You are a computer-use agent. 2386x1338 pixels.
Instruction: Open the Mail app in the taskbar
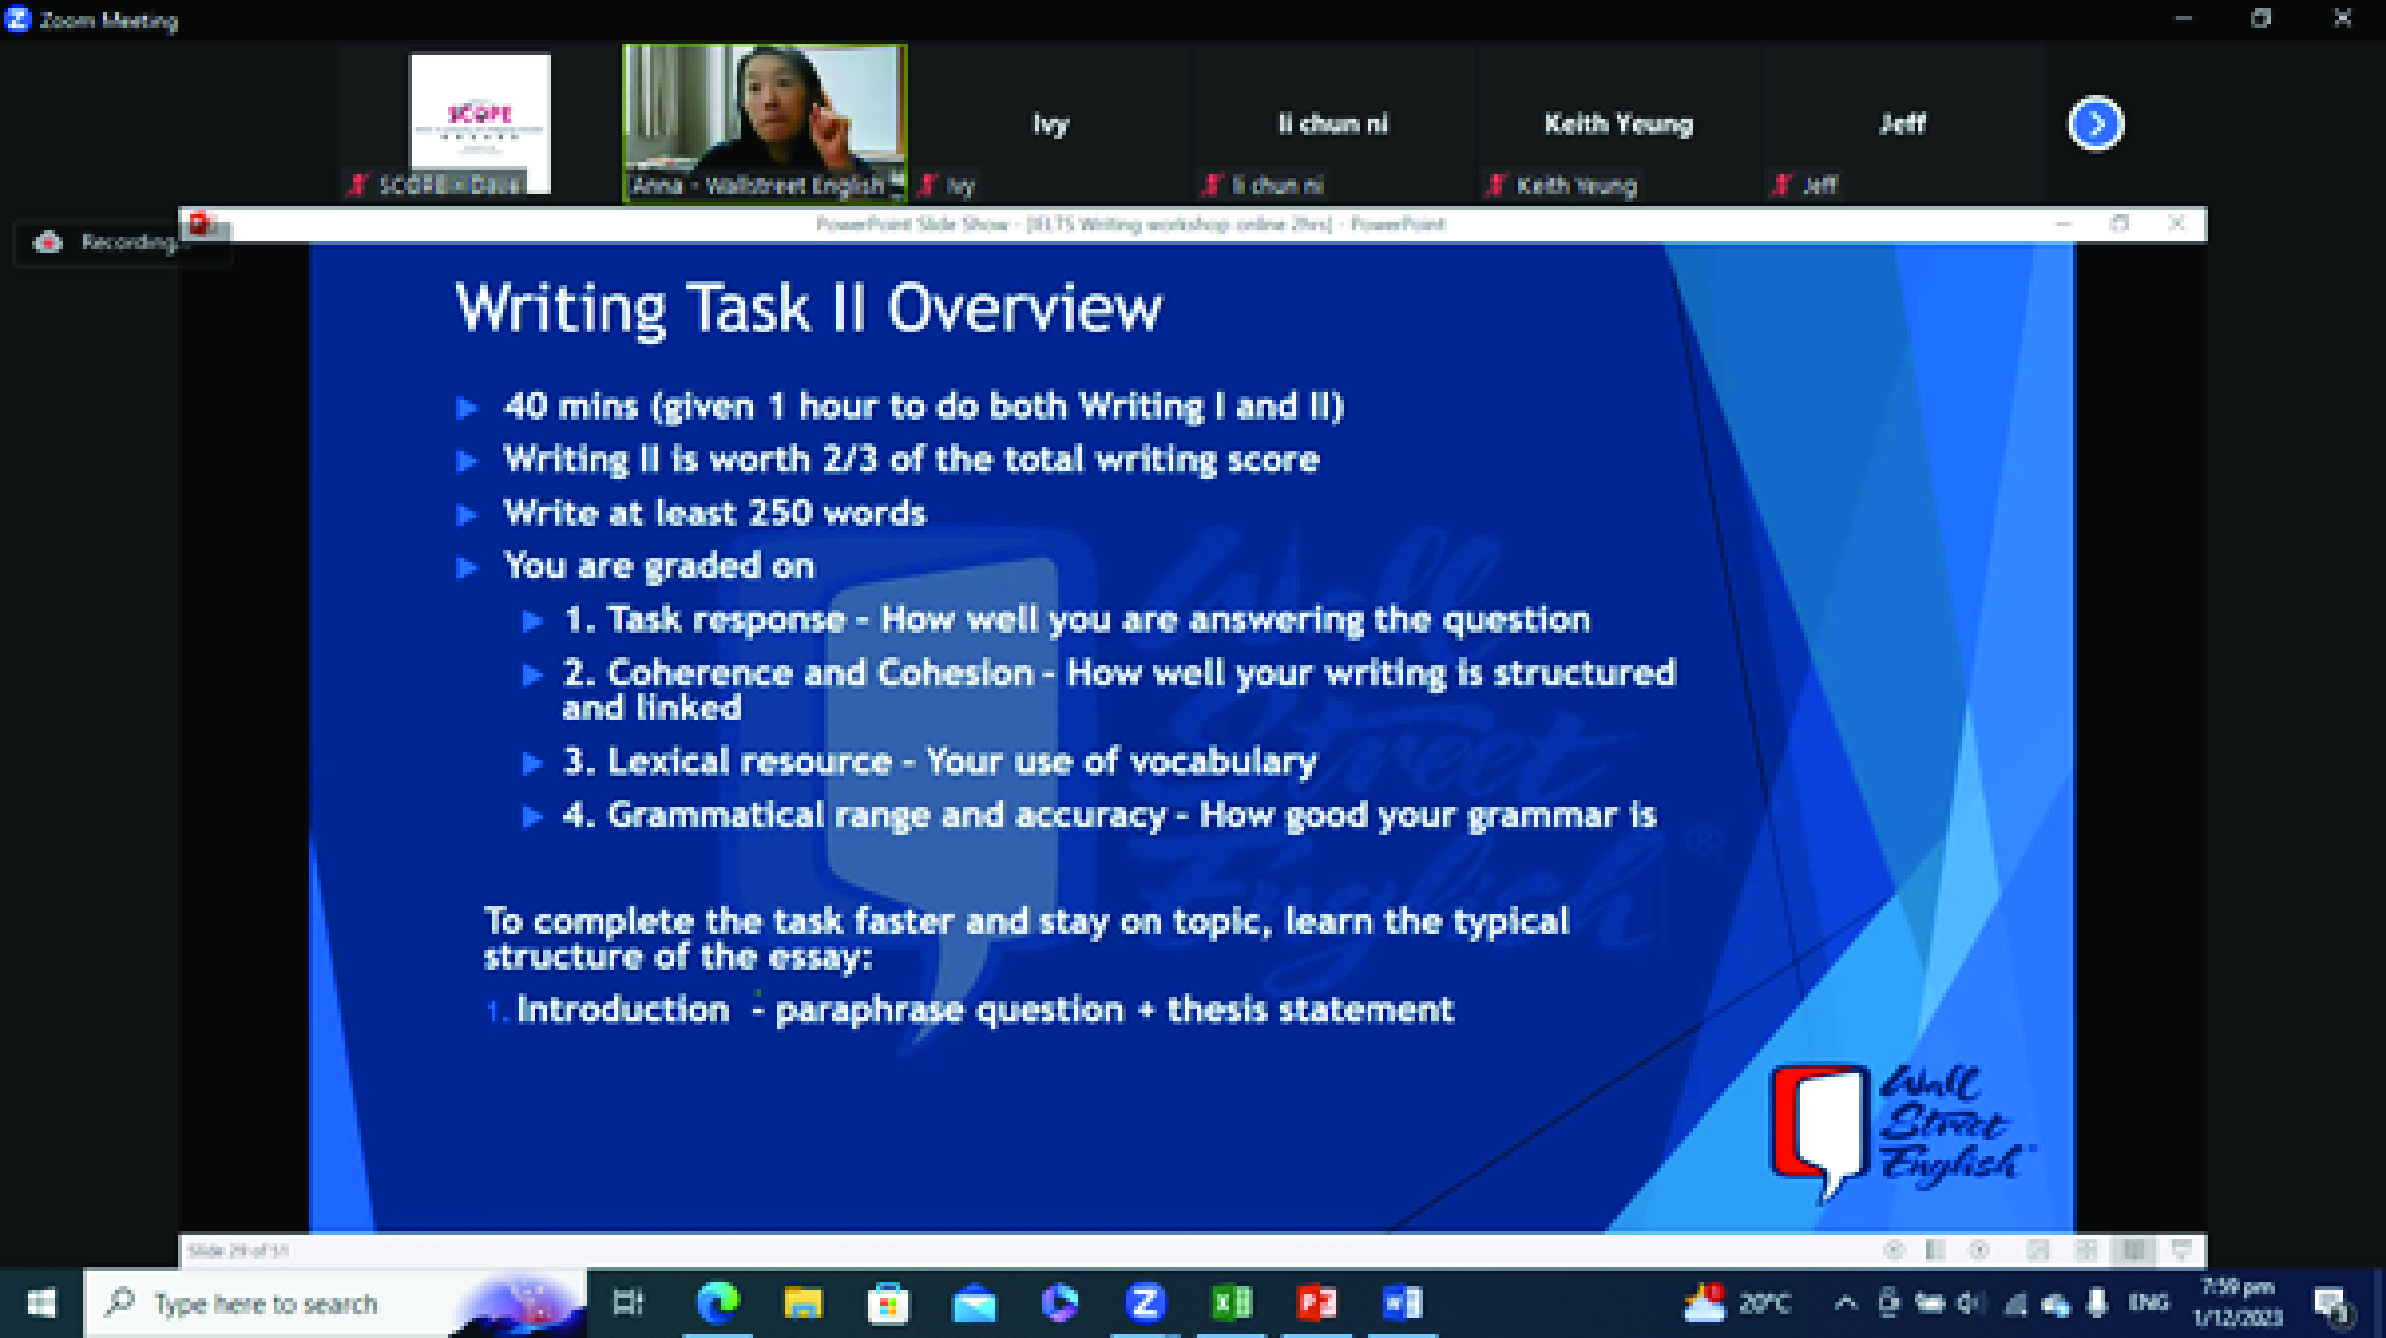click(x=974, y=1302)
